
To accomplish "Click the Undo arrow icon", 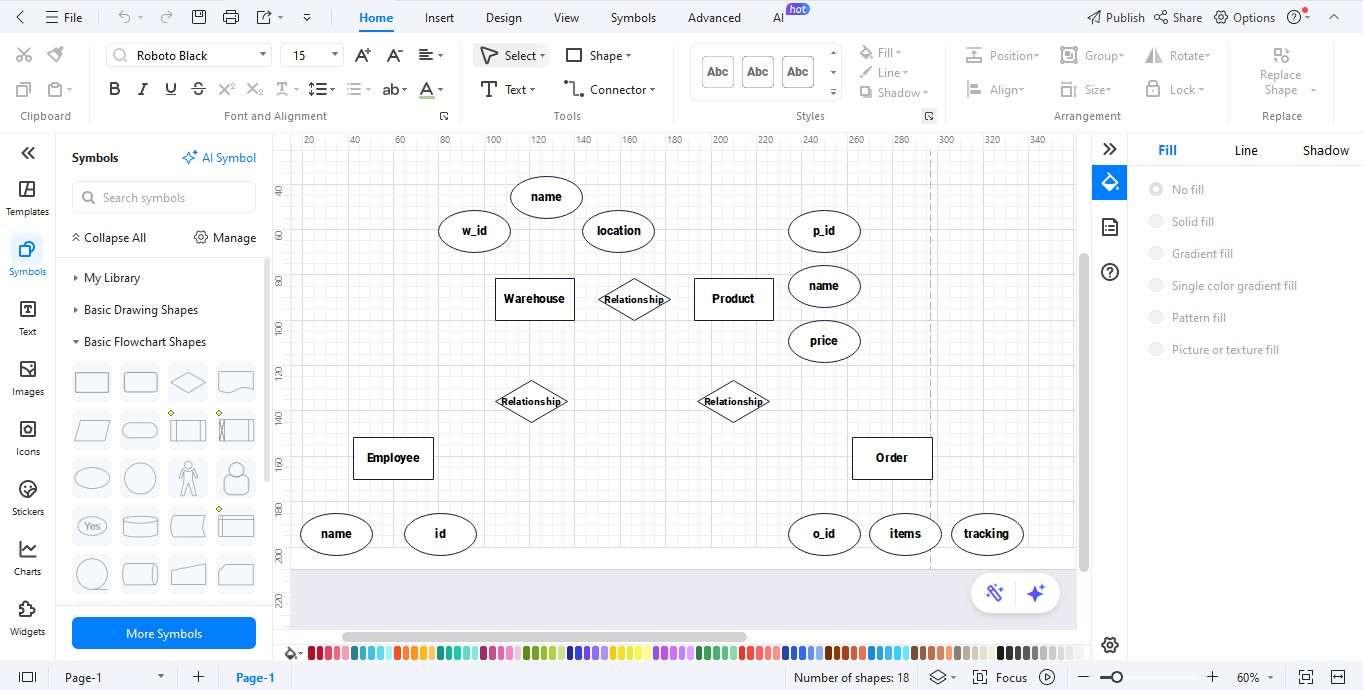I will (x=124, y=17).
